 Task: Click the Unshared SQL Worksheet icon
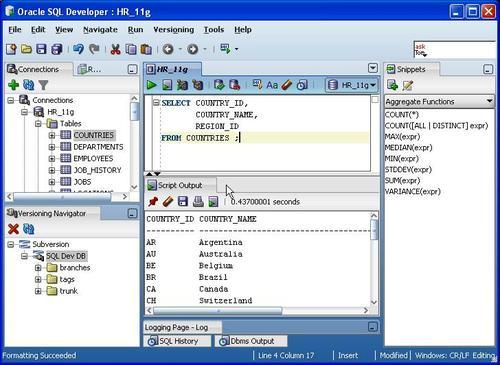(x=257, y=84)
